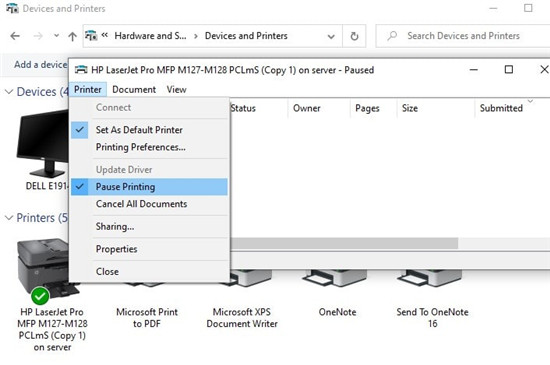Open the address bar history dropdown

331,36
